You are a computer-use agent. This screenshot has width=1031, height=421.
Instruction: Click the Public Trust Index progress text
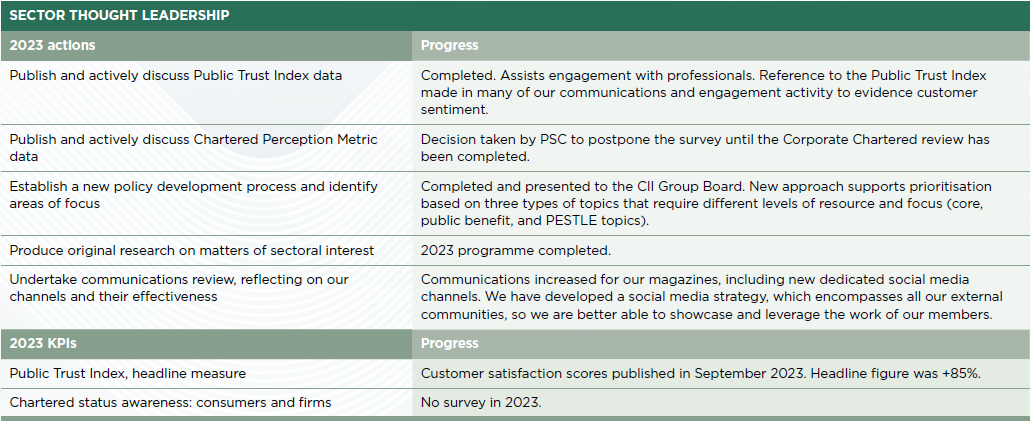coord(704,93)
